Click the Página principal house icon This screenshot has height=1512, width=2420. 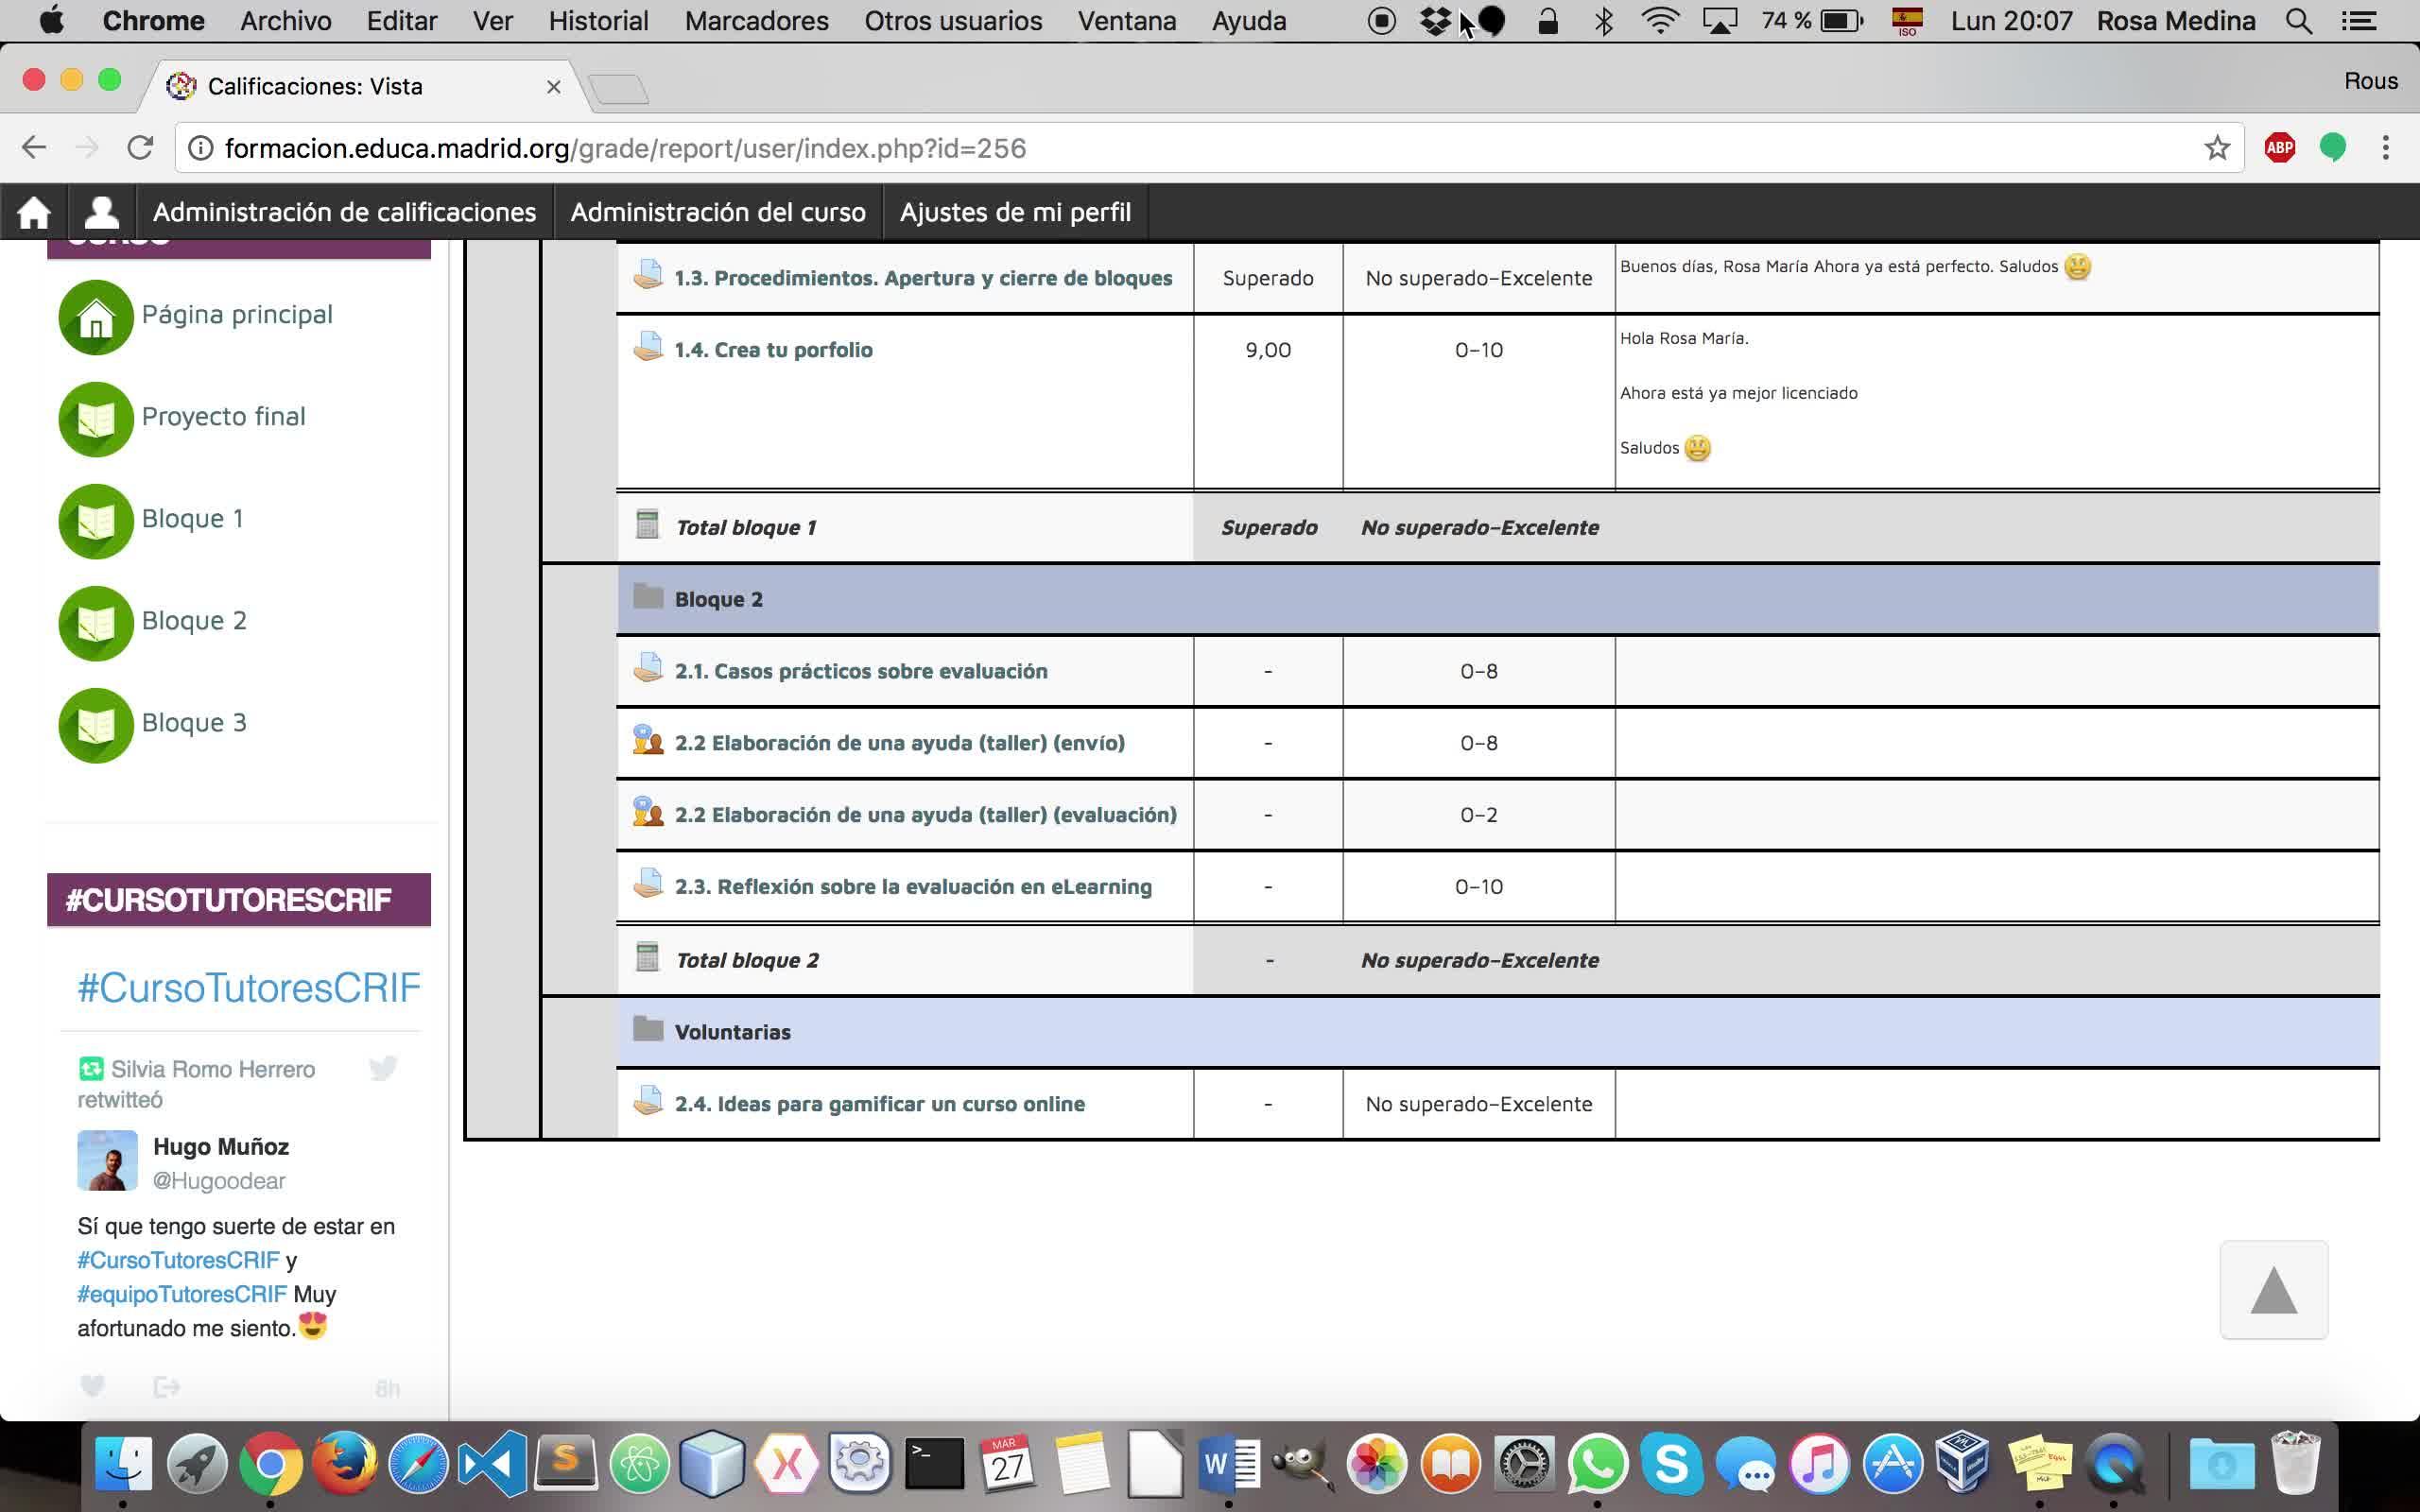pyautogui.click(x=96, y=317)
